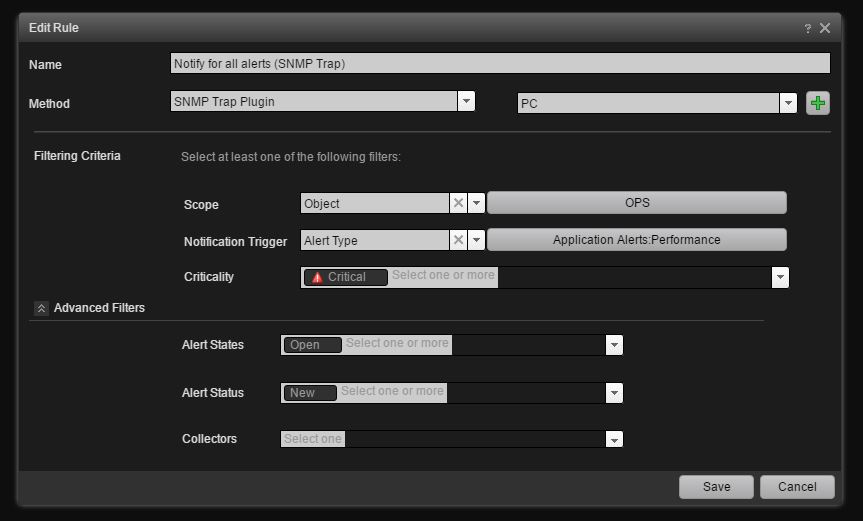Select the Open alert state tag
This screenshot has width=863, height=521.
(x=313, y=345)
